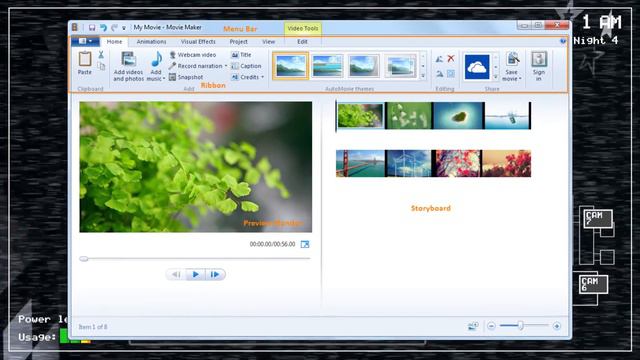Screen dimensions: 640x360
Task: Add a Title to the movie
Action: tap(241, 55)
